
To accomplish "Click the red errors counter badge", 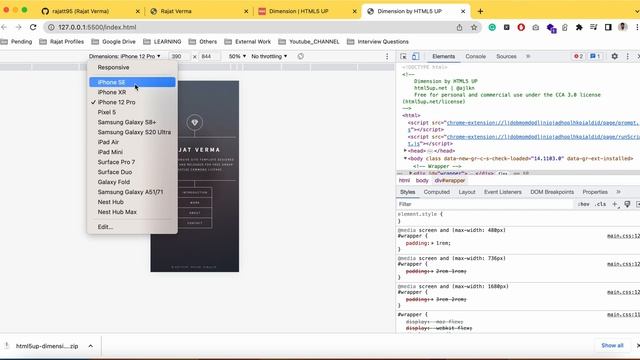I will point(578,56).
